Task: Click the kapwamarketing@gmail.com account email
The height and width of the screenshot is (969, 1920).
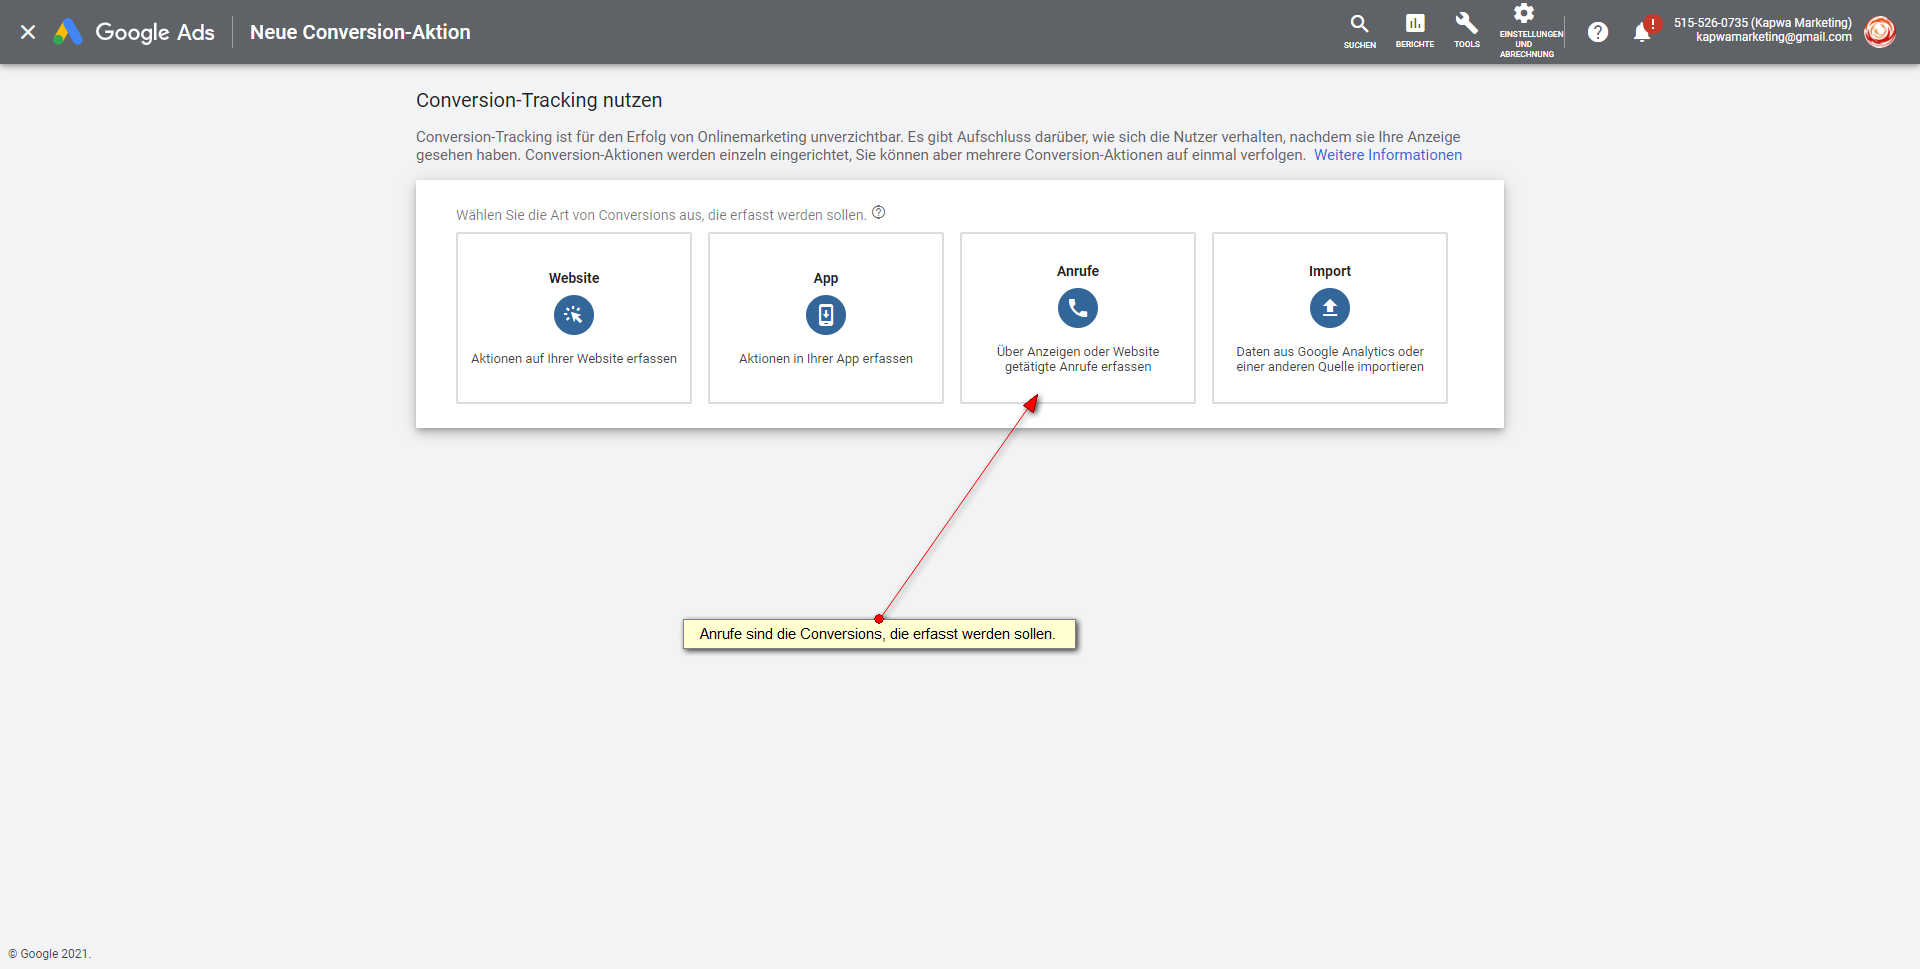Action: 1773,38
